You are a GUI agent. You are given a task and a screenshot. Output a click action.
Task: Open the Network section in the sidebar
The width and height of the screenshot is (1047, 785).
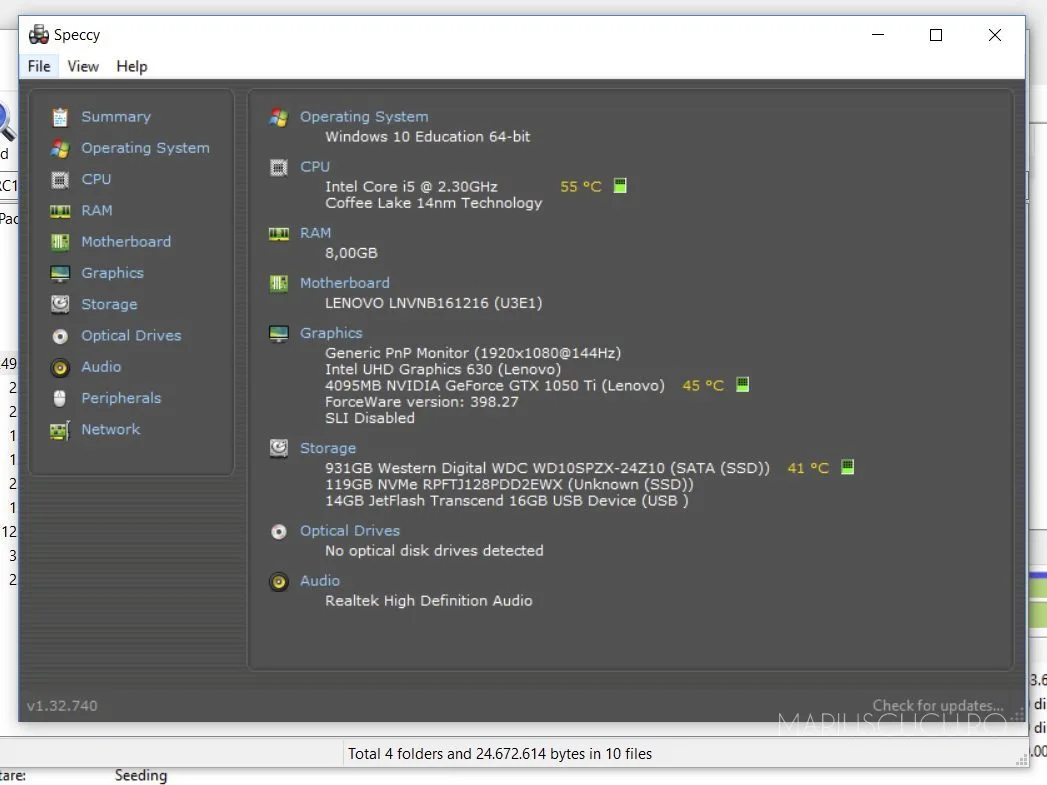pyautogui.click(x=111, y=429)
